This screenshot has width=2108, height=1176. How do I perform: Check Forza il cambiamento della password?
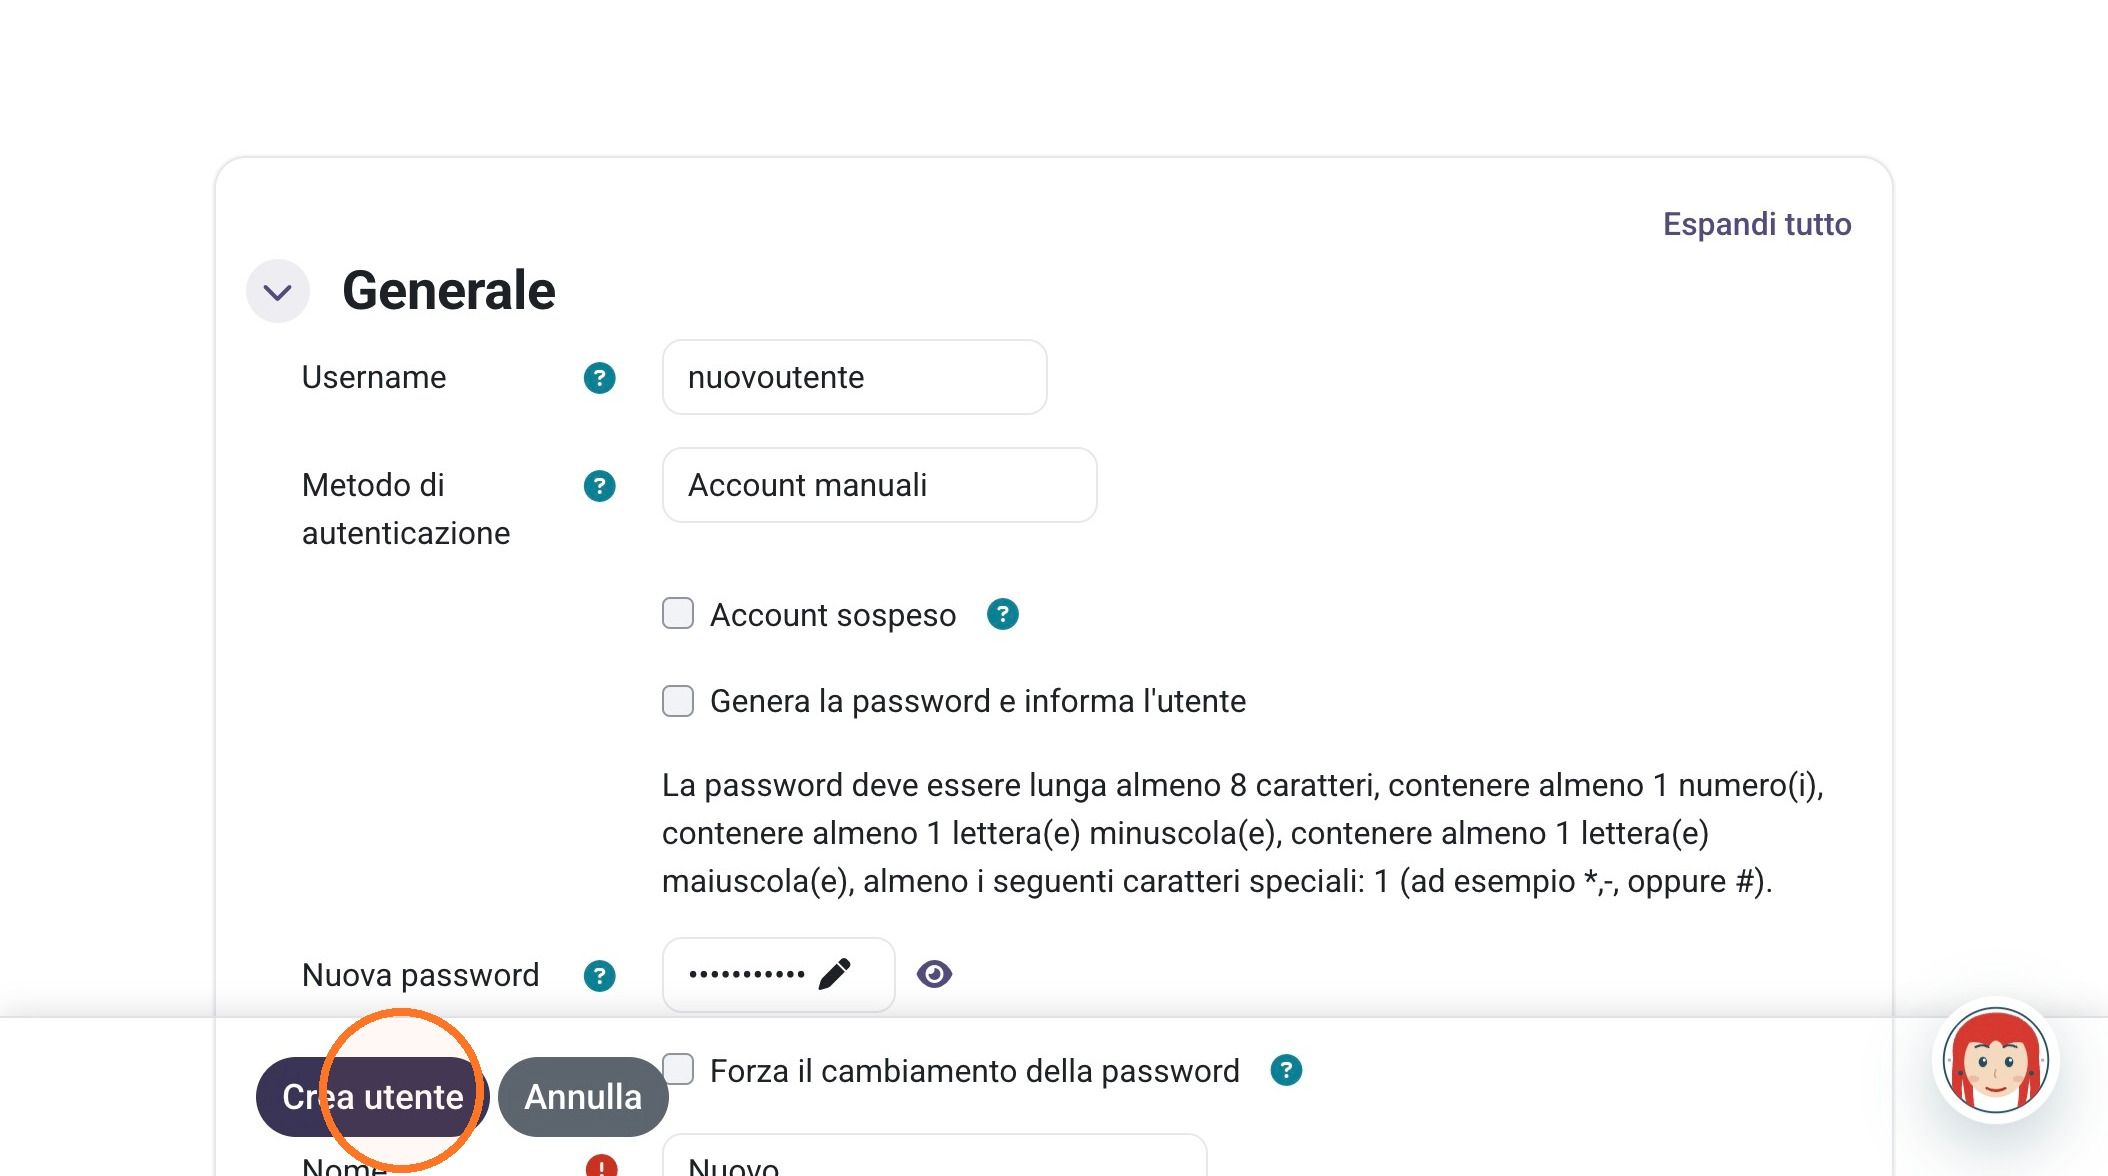click(678, 1069)
